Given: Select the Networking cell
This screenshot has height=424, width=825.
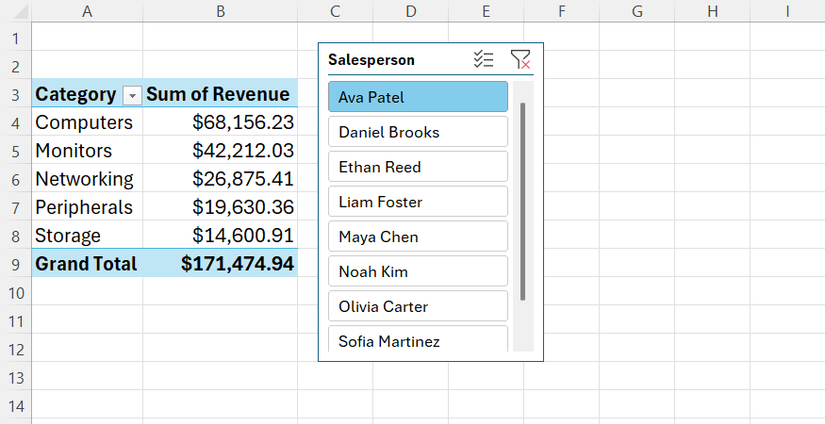Looking at the screenshot, I should click(87, 179).
